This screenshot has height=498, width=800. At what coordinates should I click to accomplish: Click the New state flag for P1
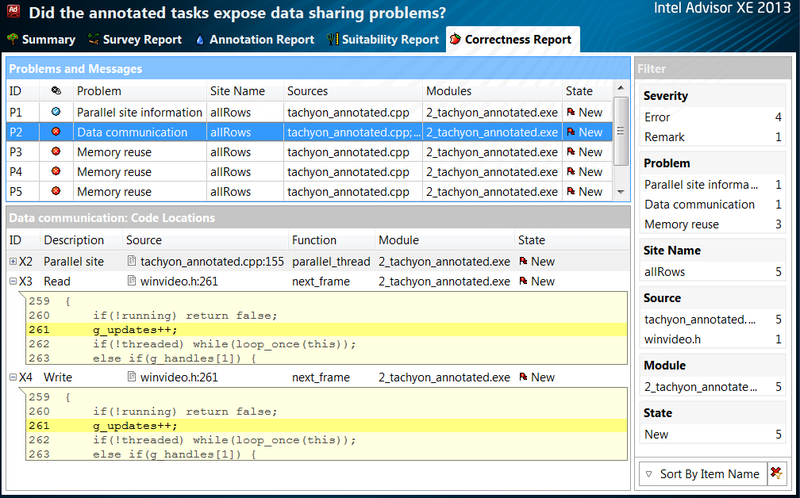(571, 112)
